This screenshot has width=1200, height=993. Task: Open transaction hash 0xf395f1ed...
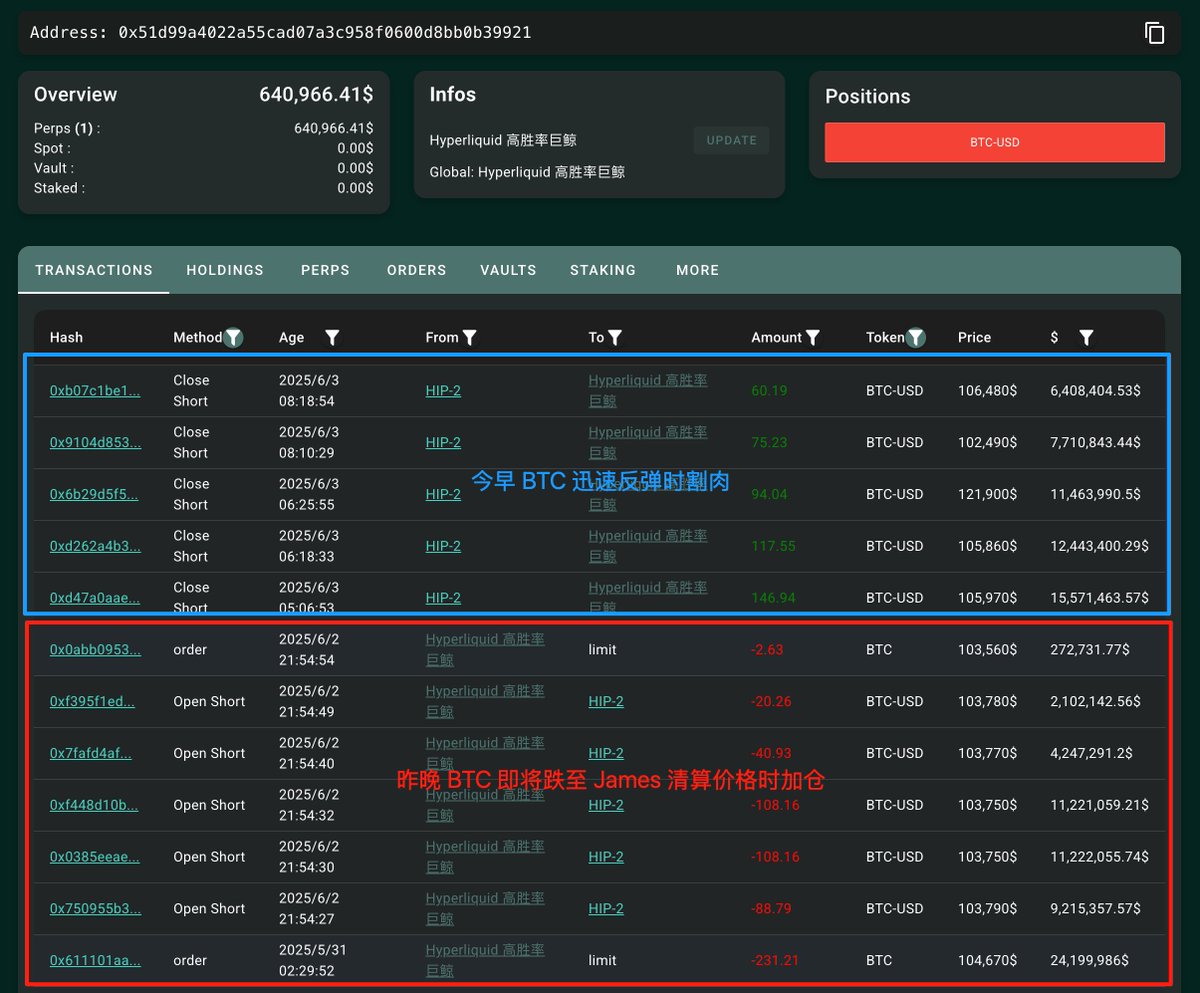tap(92, 702)
